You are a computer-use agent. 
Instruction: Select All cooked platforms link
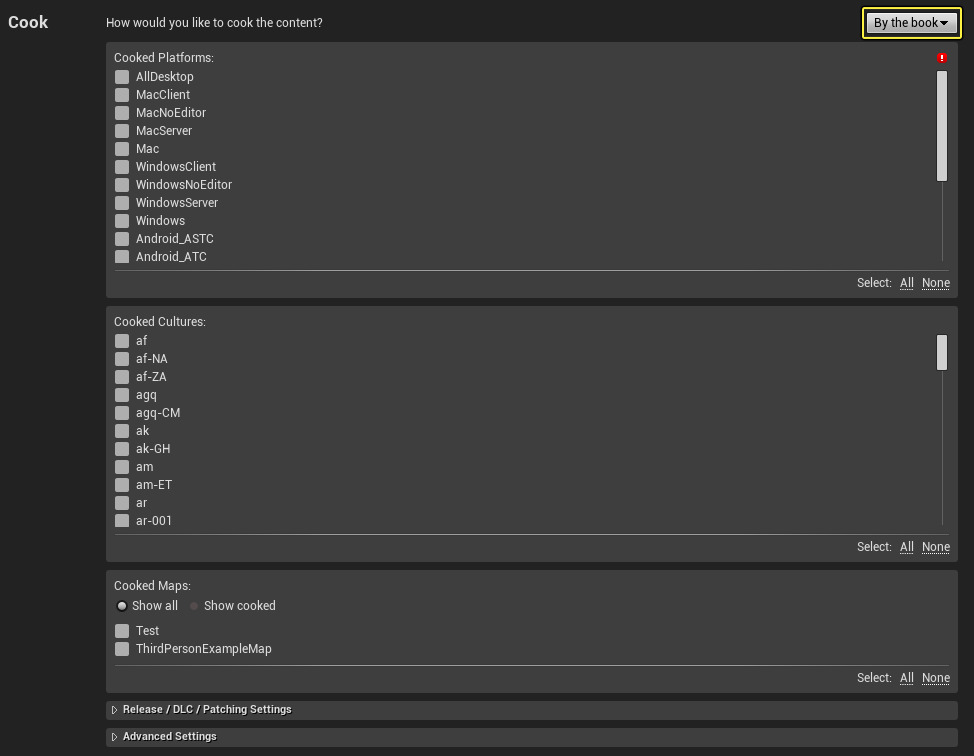click(906, 283)
